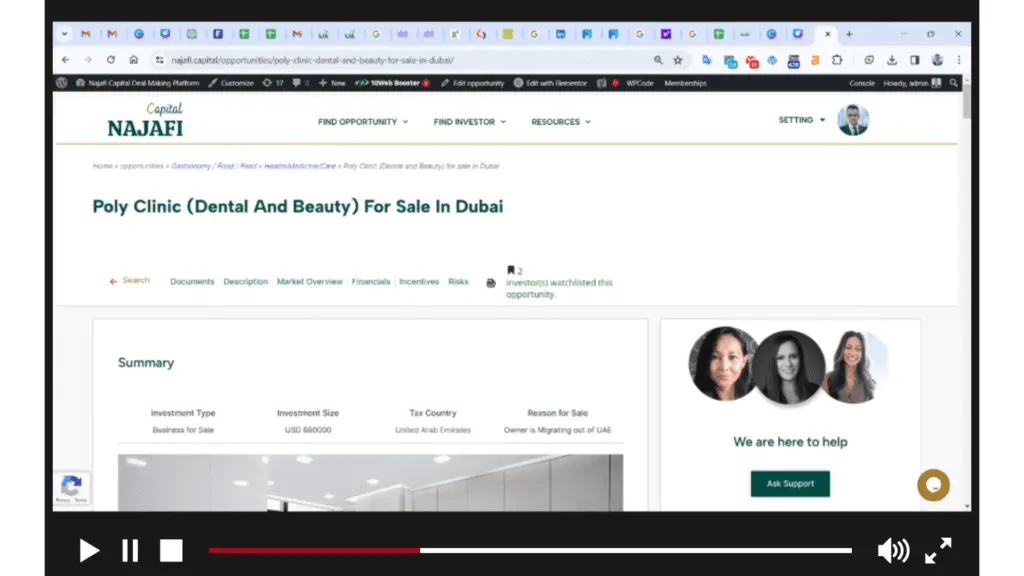Click the browser forward arrow
The width and height of the screenshot is (1024, 576).
pos(88,60)
